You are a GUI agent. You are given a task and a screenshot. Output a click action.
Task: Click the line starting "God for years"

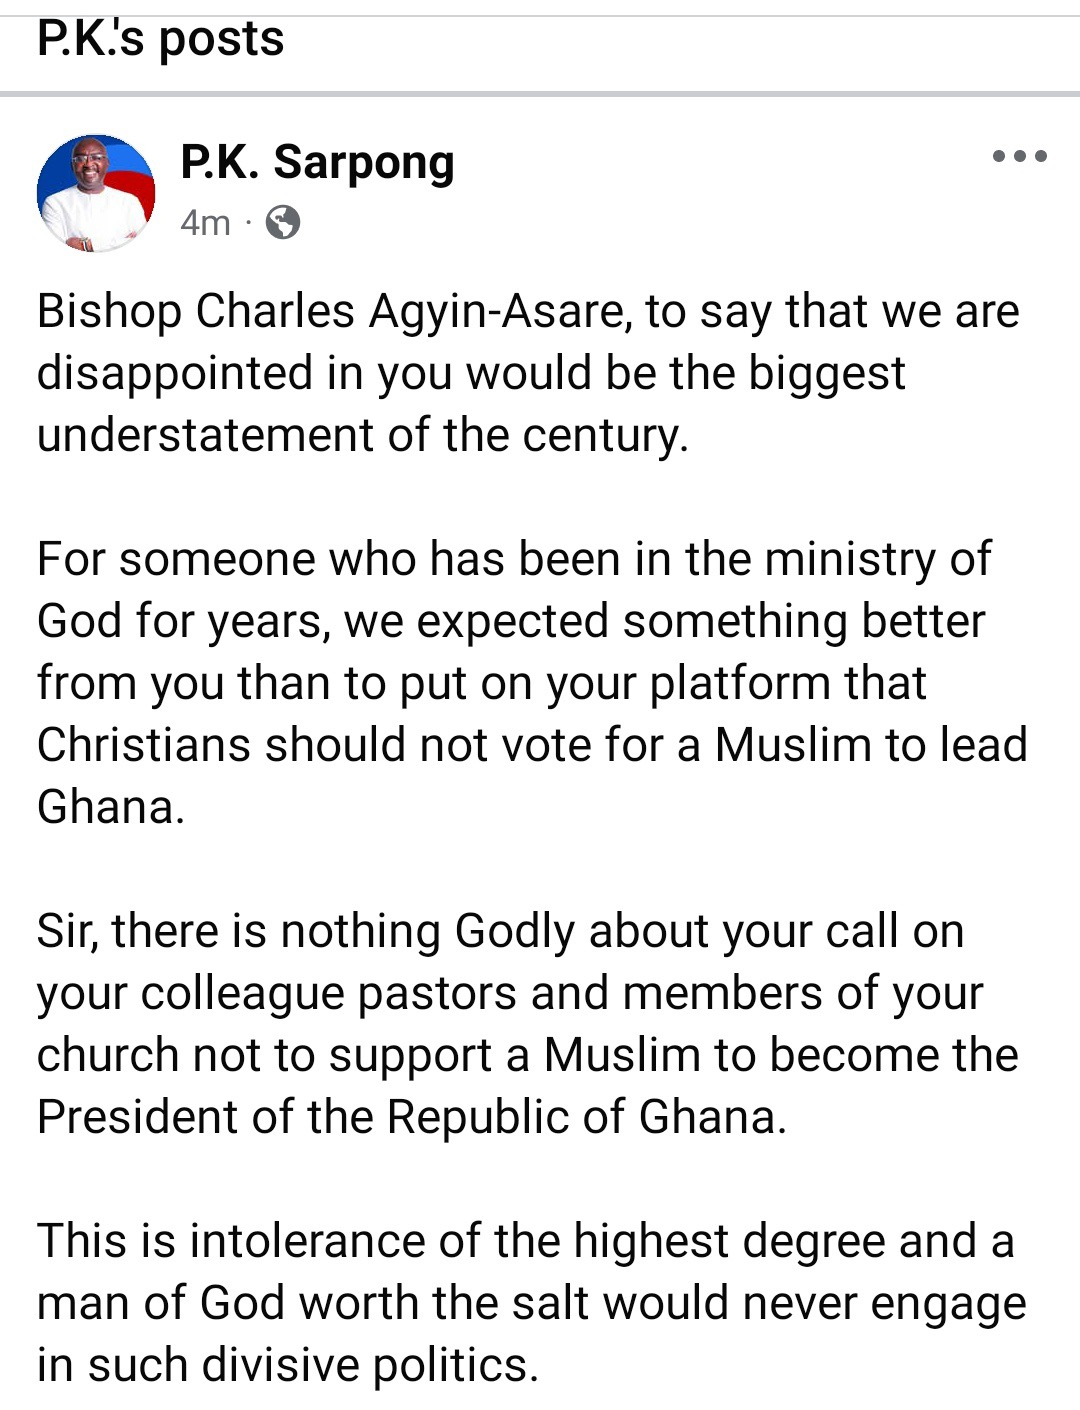(510, 621)
